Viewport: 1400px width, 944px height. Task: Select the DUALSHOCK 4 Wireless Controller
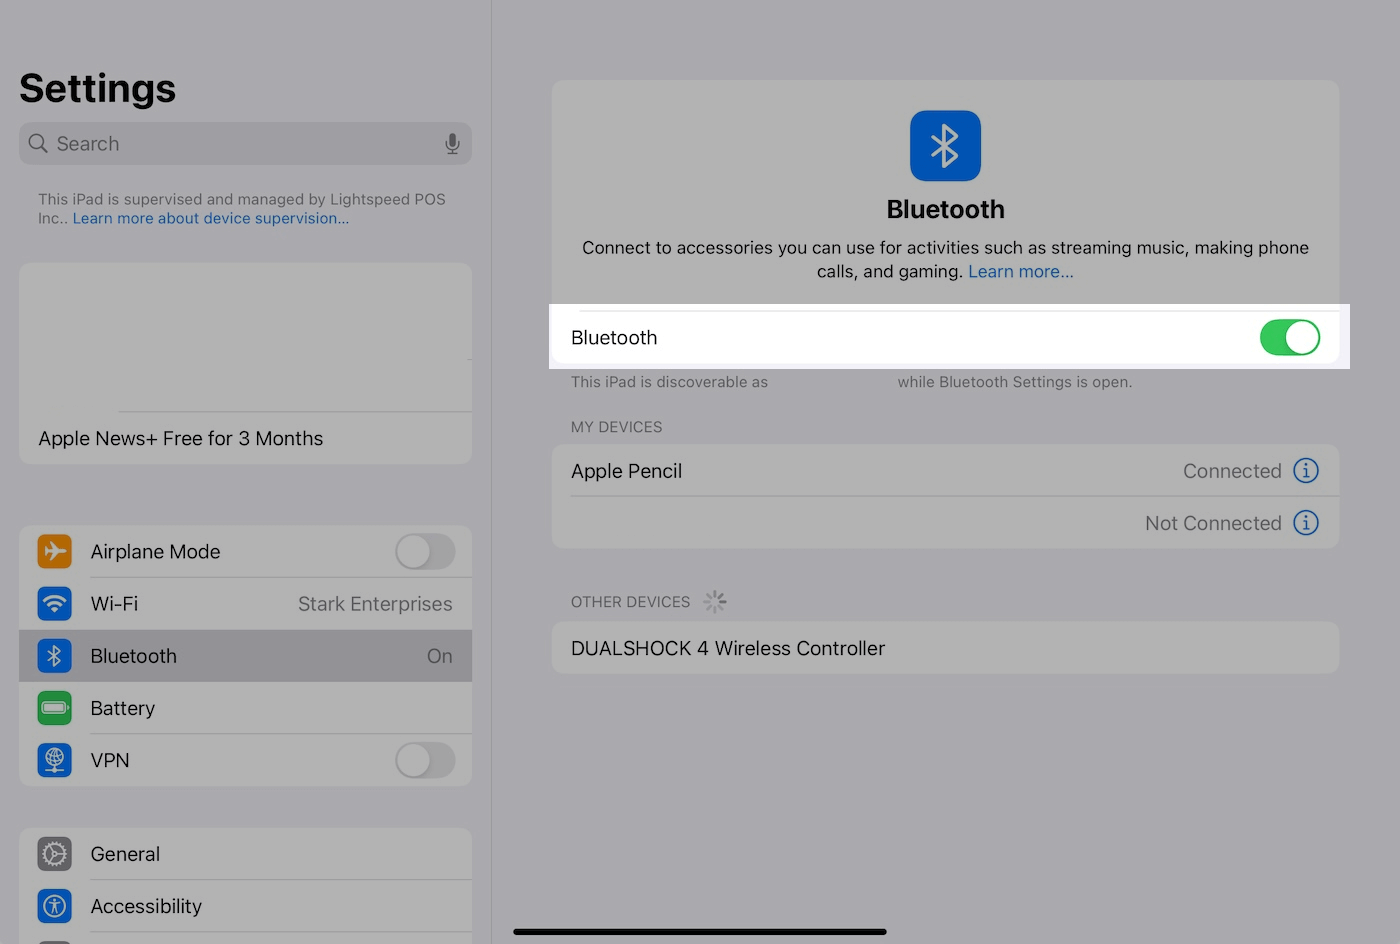727,648
